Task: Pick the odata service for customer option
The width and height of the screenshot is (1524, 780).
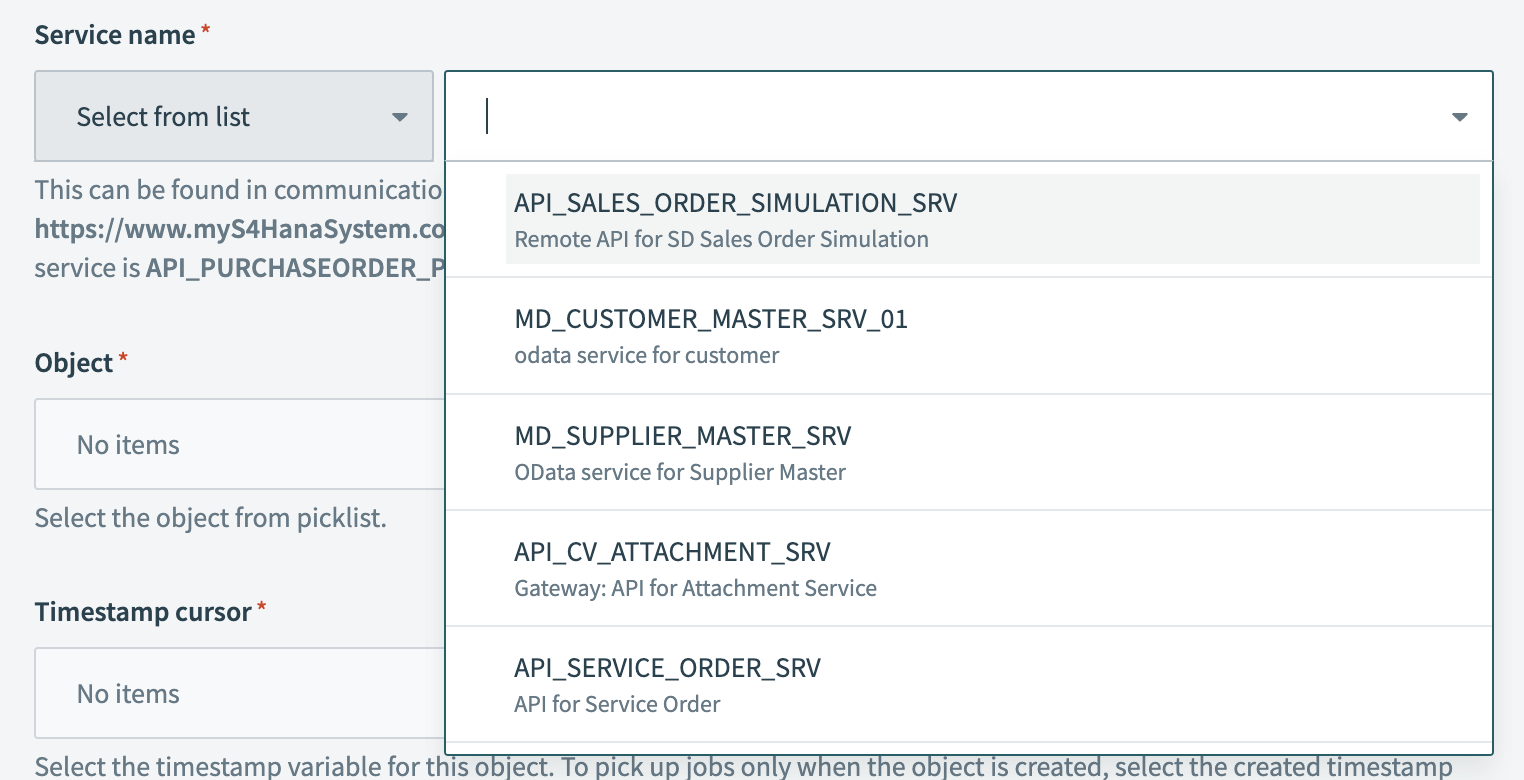Action: 645,355
